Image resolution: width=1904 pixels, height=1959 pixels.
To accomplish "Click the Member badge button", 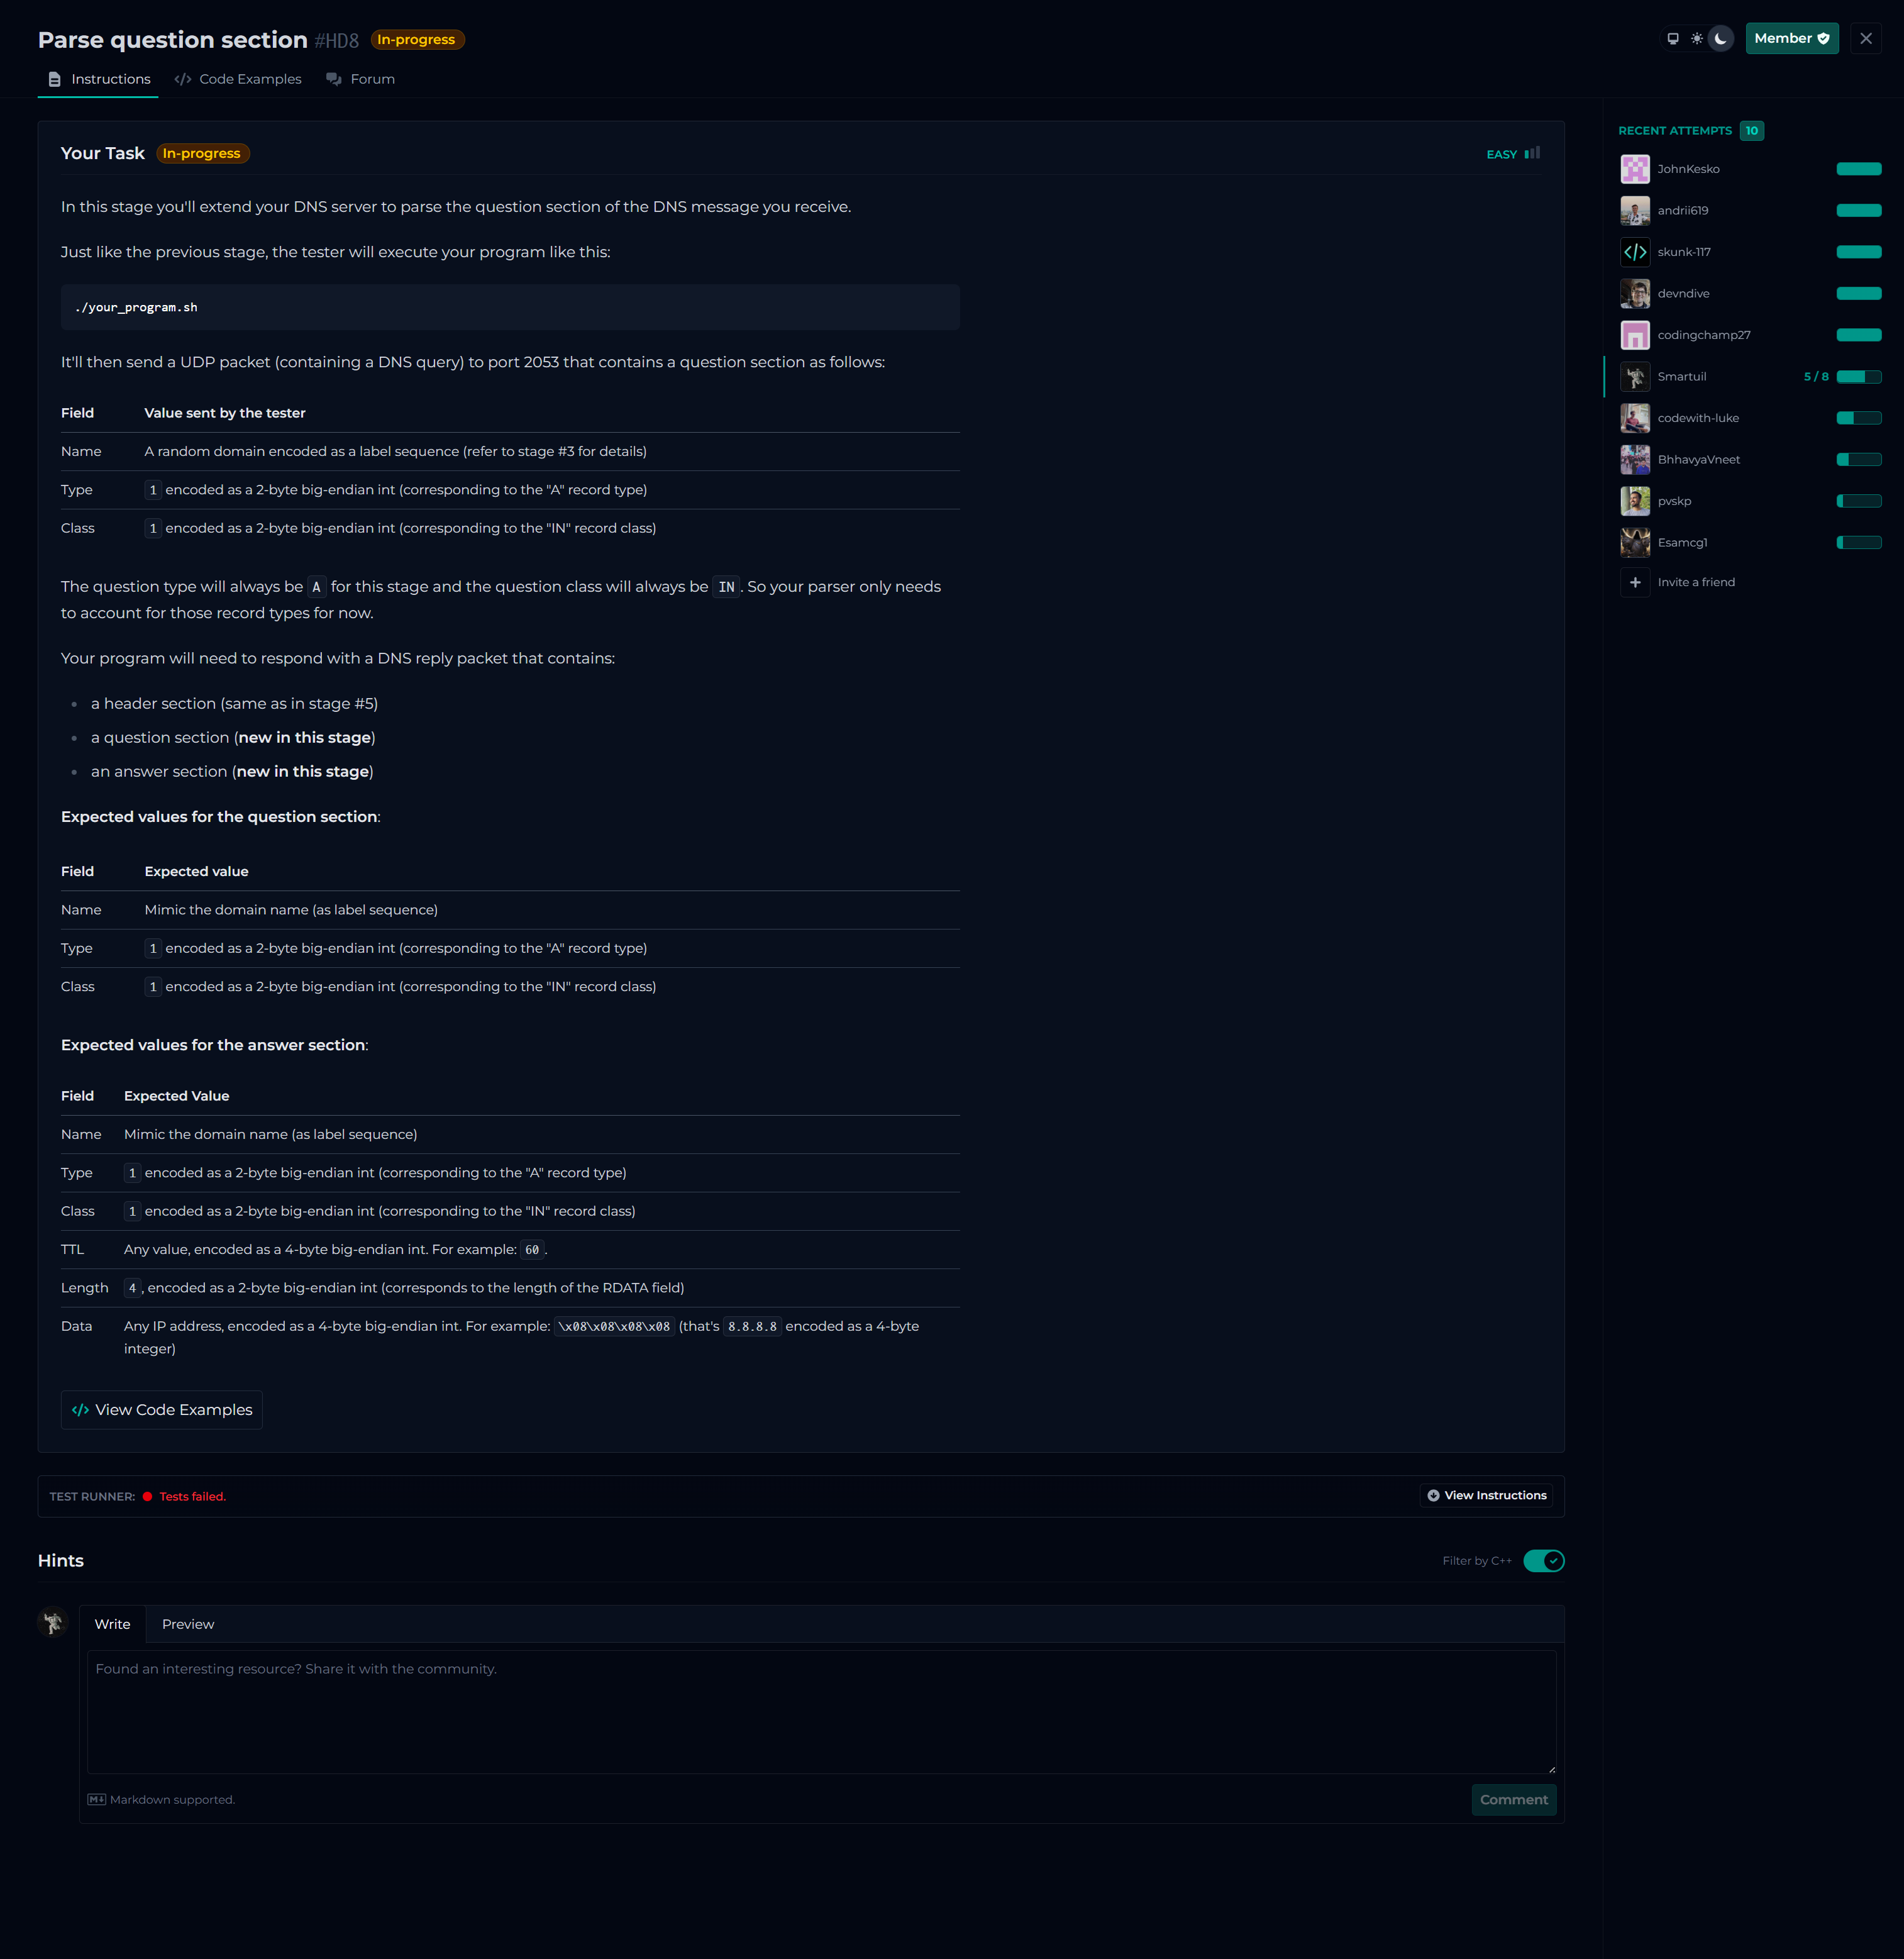I will [x=1791, y=39].
